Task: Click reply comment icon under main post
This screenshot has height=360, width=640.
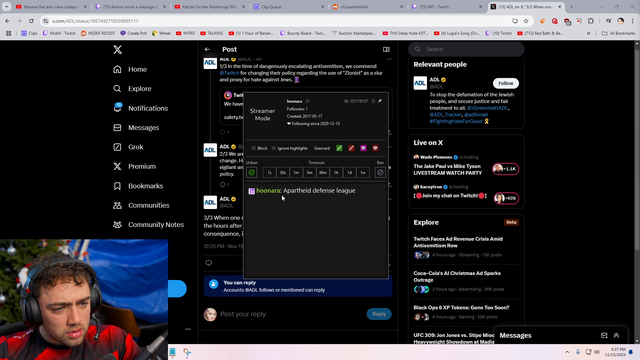Action: (209, 263)
